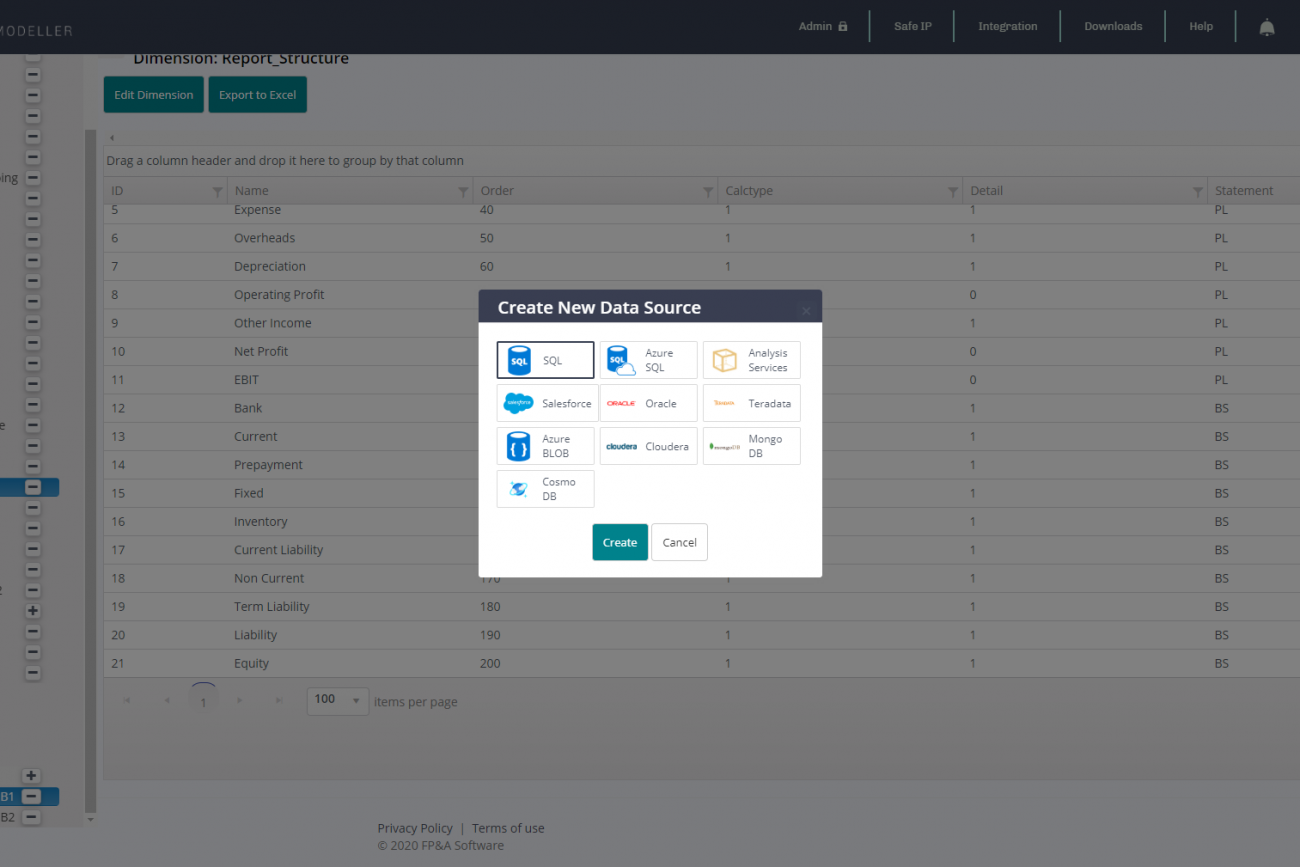The height and width of the screenshot is (867, 1300).
Task: Go to the last page arrow
Action: click(x=279, y=701)
